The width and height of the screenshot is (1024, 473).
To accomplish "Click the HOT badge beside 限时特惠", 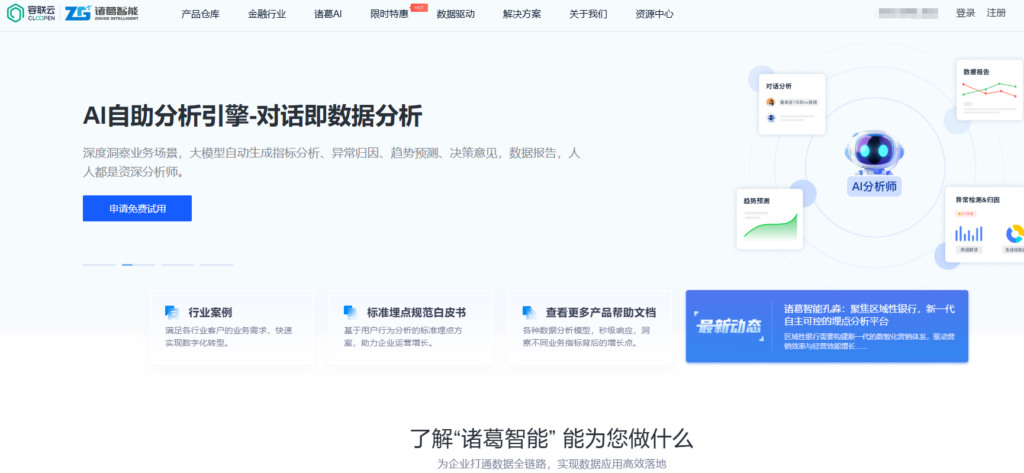I will (x=419, y=7).
